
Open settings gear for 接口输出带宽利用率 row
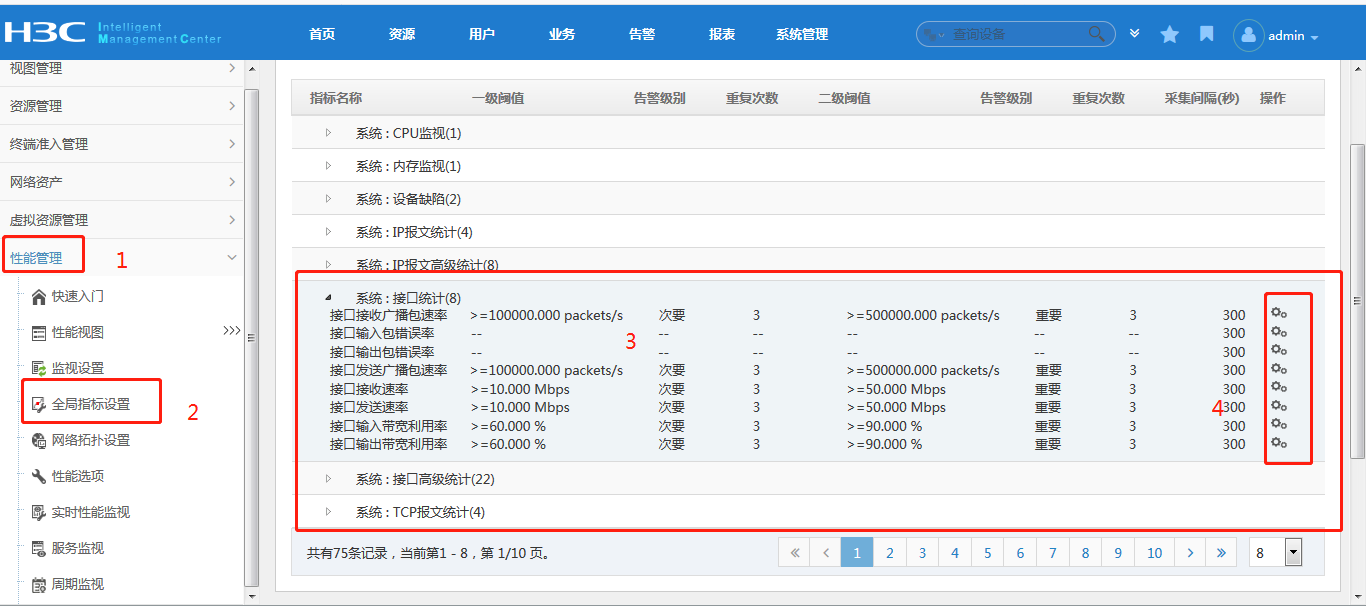coord(1278,443)
